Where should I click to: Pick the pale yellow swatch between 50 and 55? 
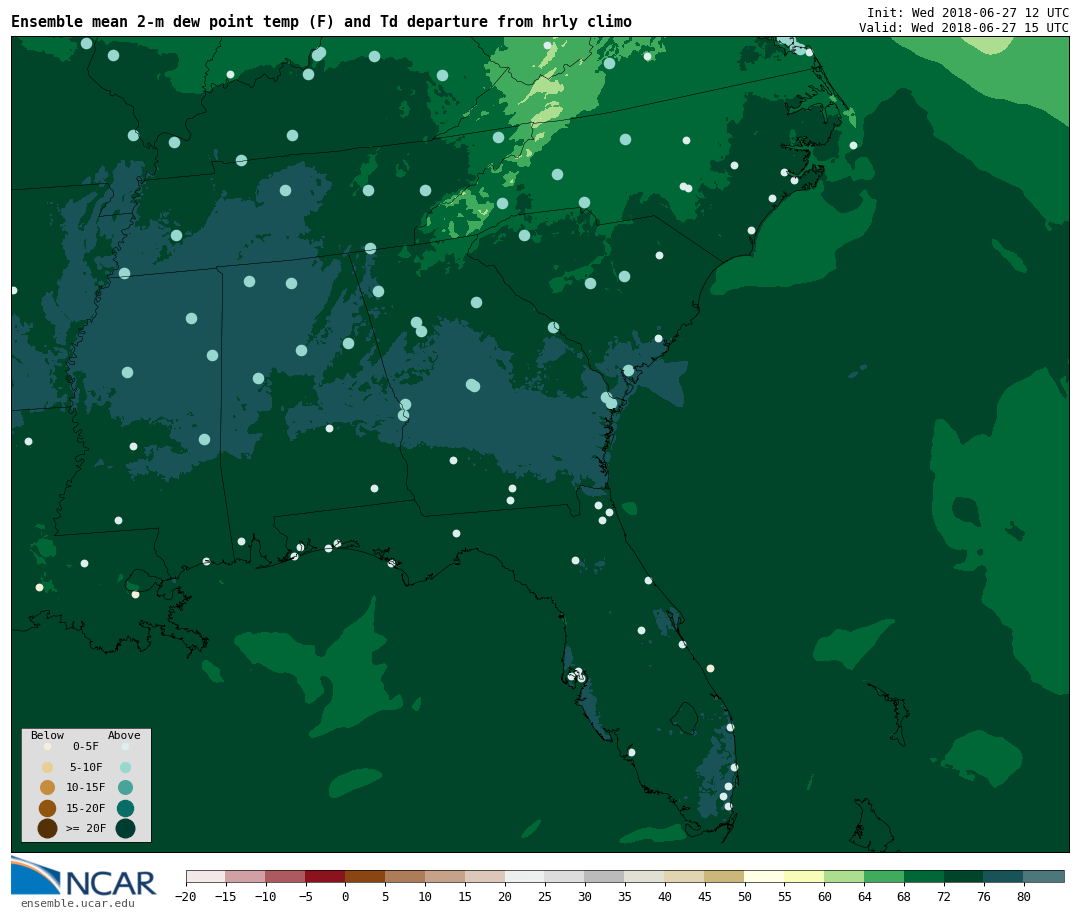pyautogui.click(x=765, y=876)
